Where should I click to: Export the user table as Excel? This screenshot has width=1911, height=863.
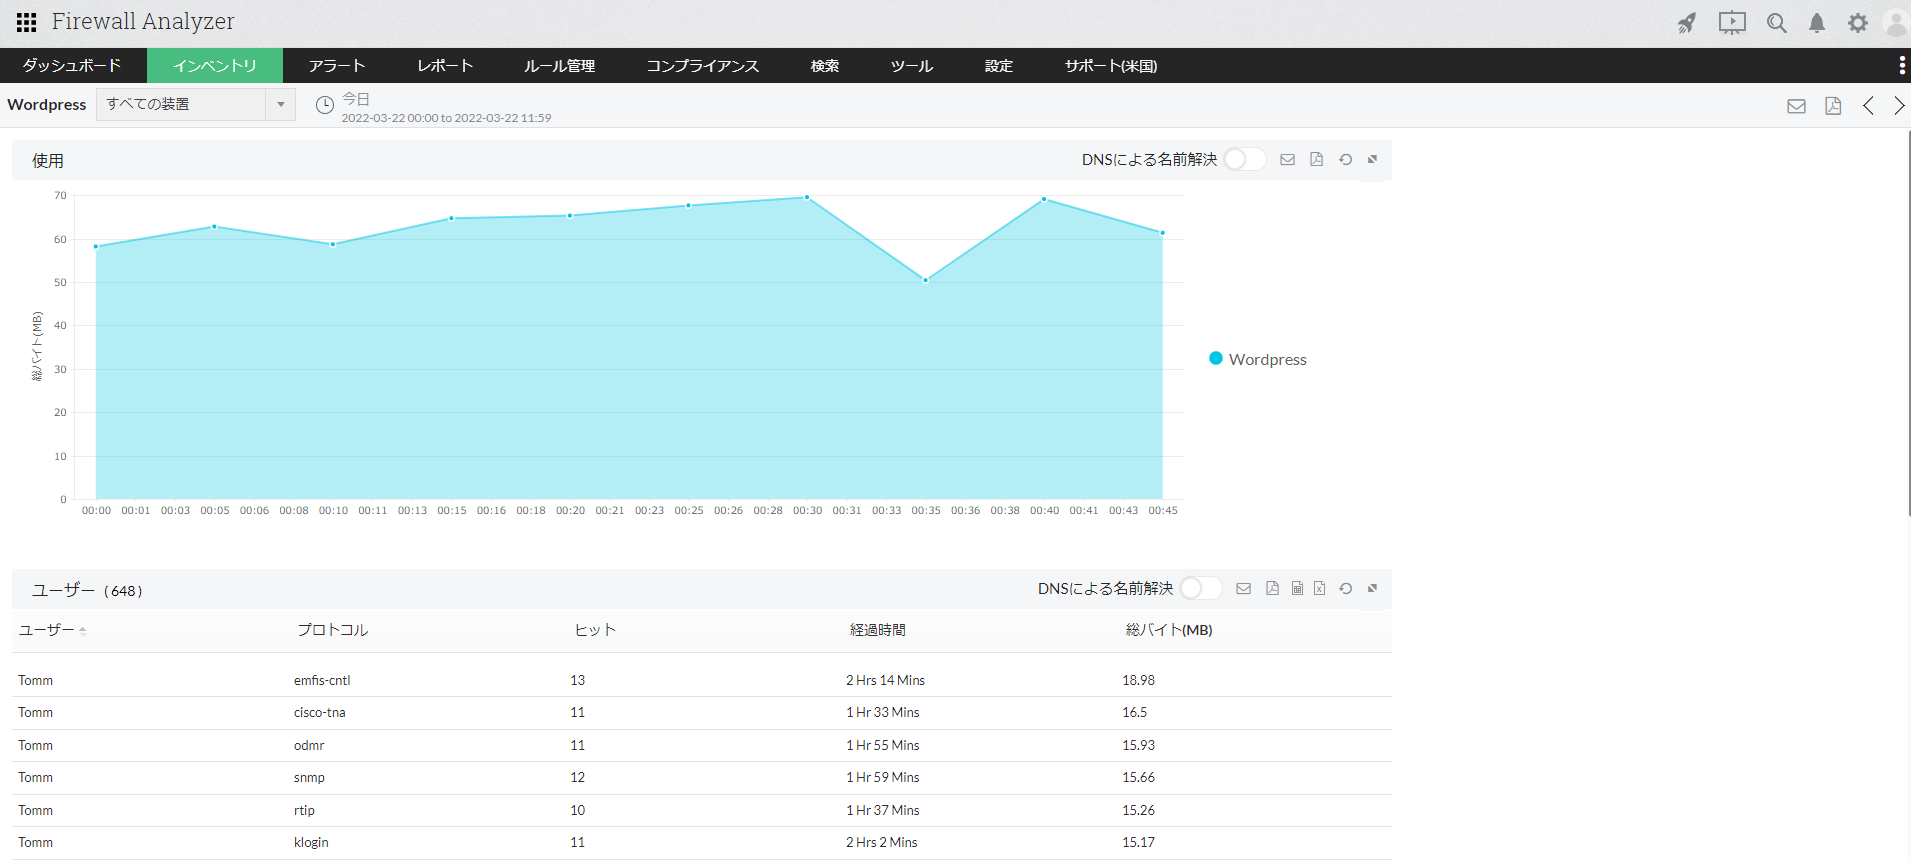click(1319, 589)
